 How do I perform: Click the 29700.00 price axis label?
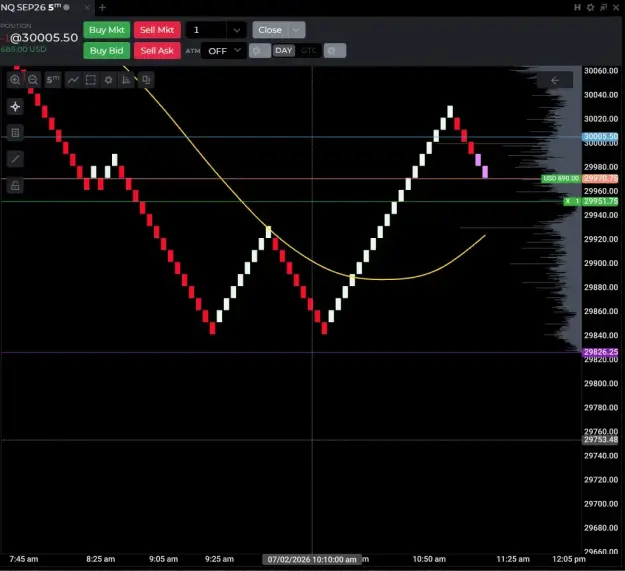(601, 504)
